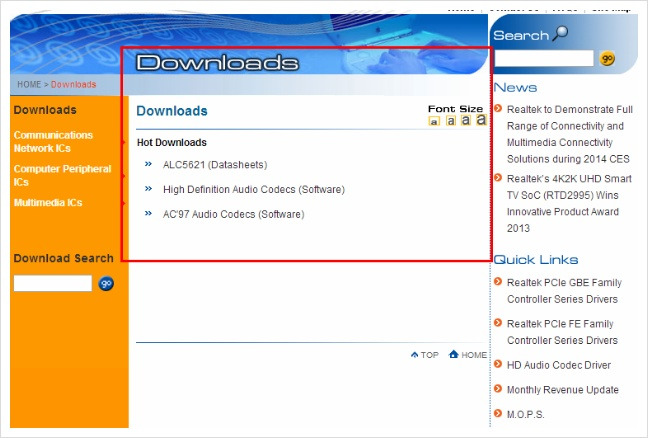This screenshot has height=438, width=648.
Task: Click orange bullet beside PCIe GBE Family link
Action: (498, 281)
